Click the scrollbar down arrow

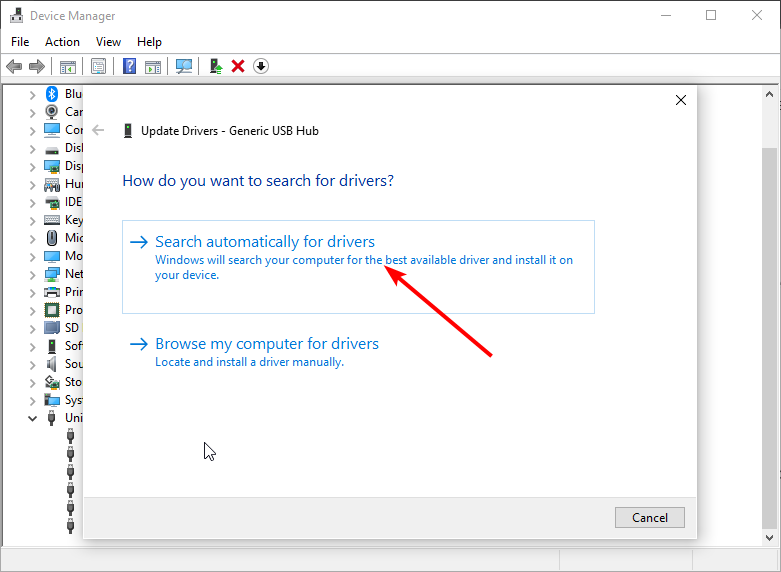[x=769, y=538]
